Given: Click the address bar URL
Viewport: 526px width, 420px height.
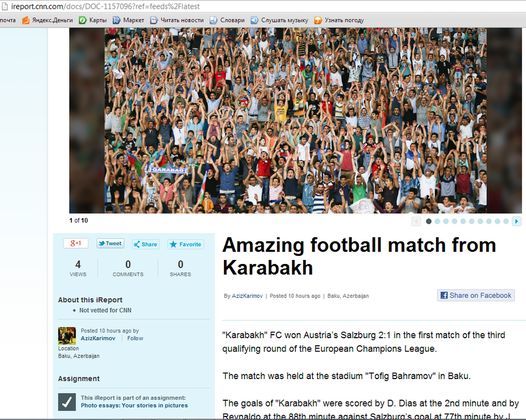Looking at the screenshot, I should pyautogui.click(x=105, y=6).
